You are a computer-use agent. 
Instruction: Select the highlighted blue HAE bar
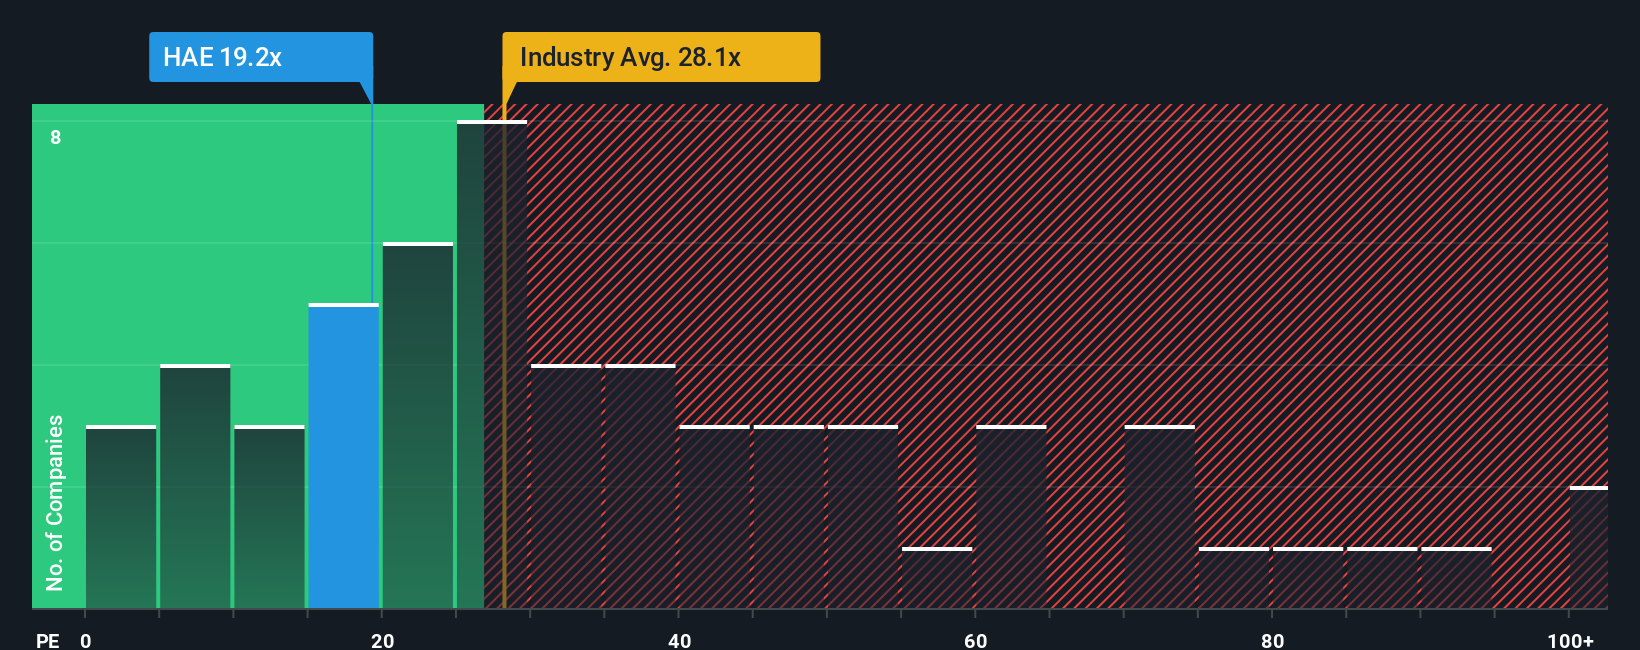[344, 456]
